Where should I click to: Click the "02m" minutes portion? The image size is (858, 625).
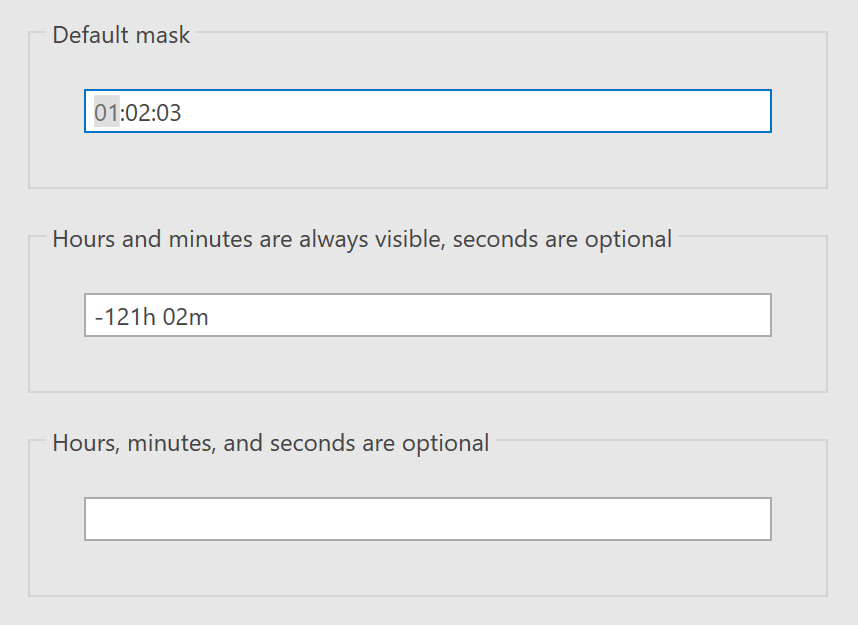(189, 317)
